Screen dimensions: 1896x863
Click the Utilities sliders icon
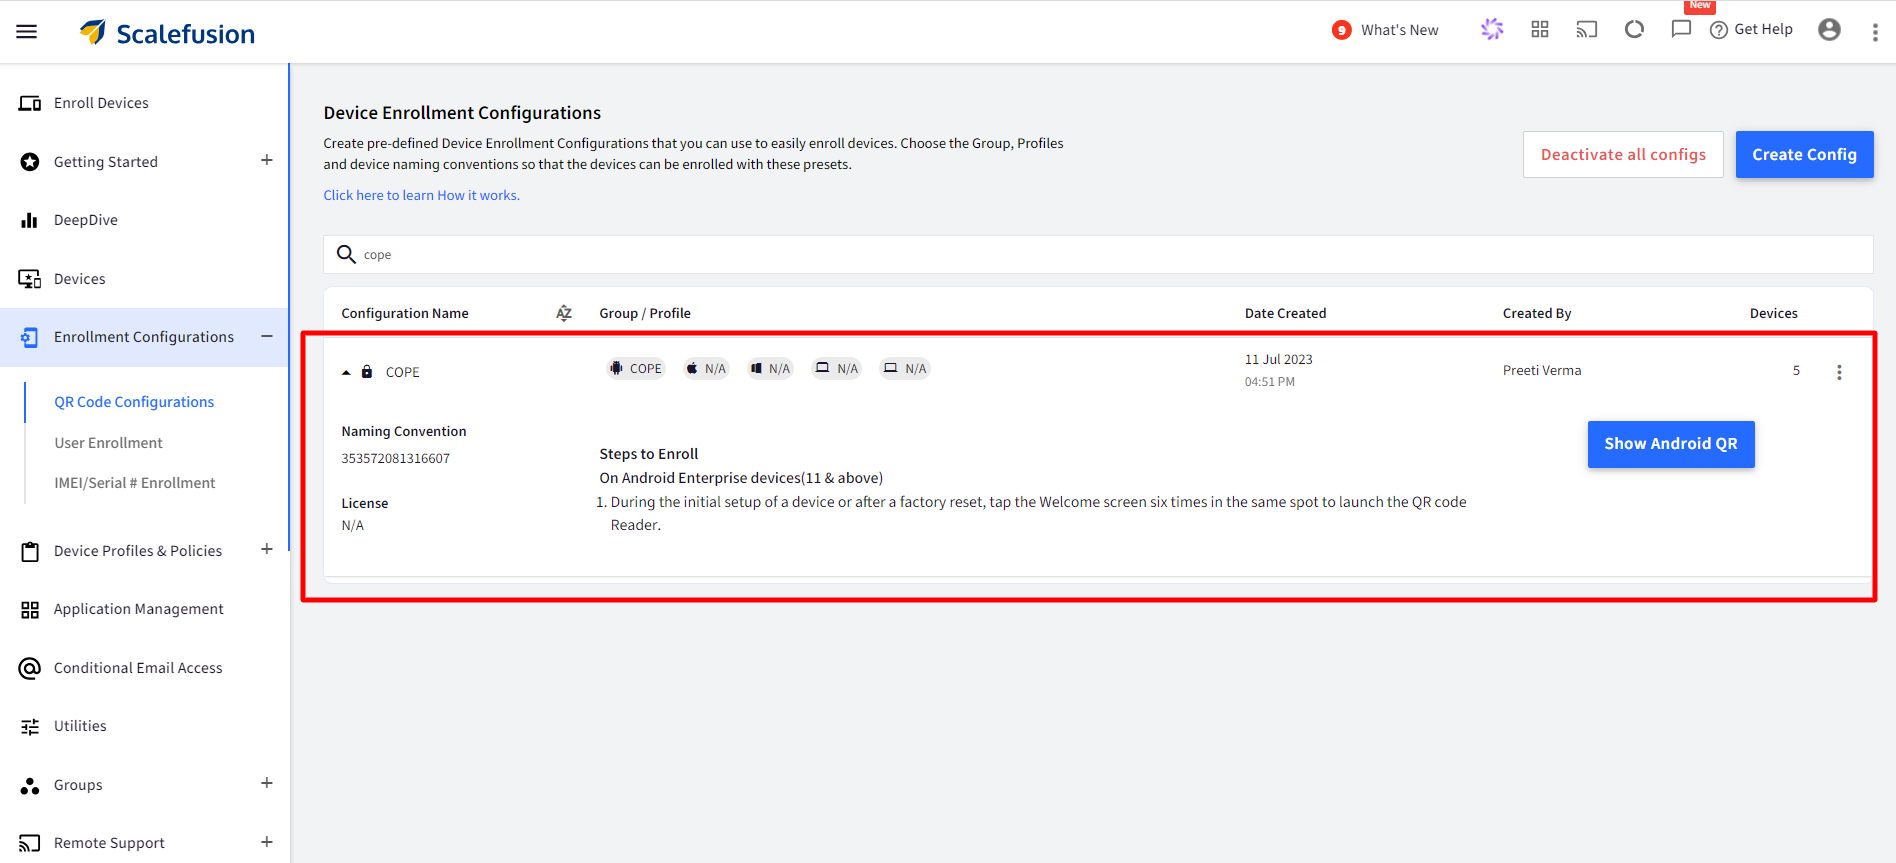(30, 727)
